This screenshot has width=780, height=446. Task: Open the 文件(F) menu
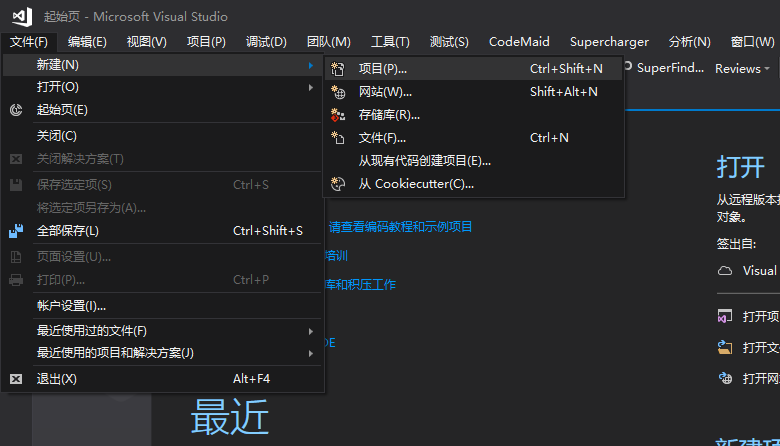(x=29, y=42)
